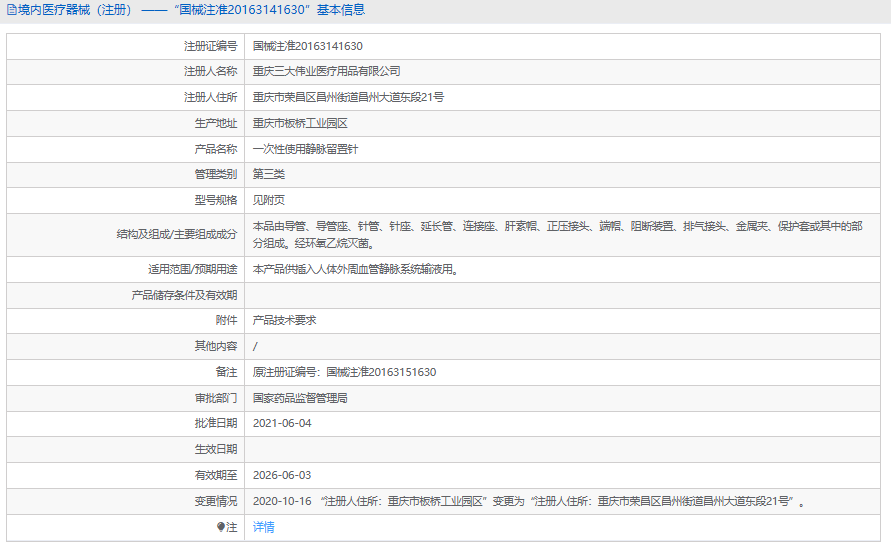Select address 重庆市荣昌区昌州街道昌州大道东段21号 in 注册人住所 row
891x545 pixels.
point(348,97)
